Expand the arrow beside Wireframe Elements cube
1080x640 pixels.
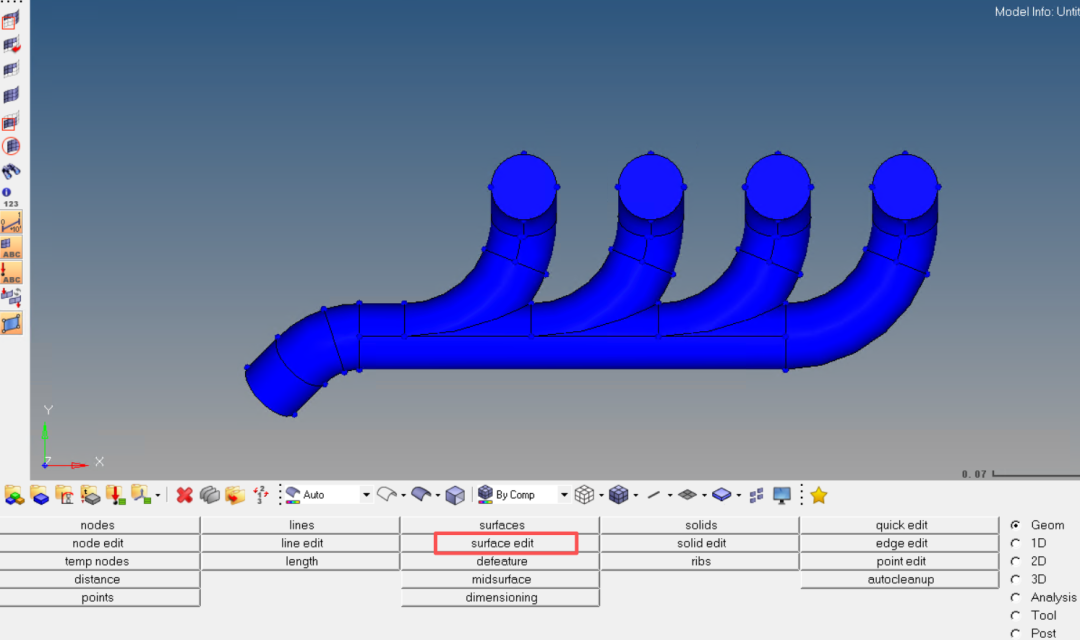pyautogui.click(x=601, y=495)
